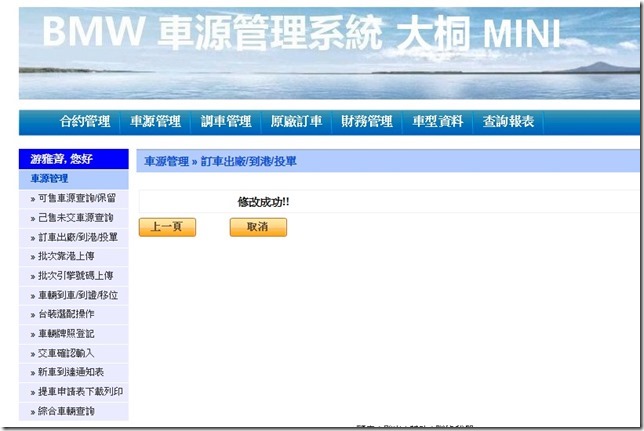644x431 pixels.
Task: Click the 取消 button
Action: pos(258,227)
